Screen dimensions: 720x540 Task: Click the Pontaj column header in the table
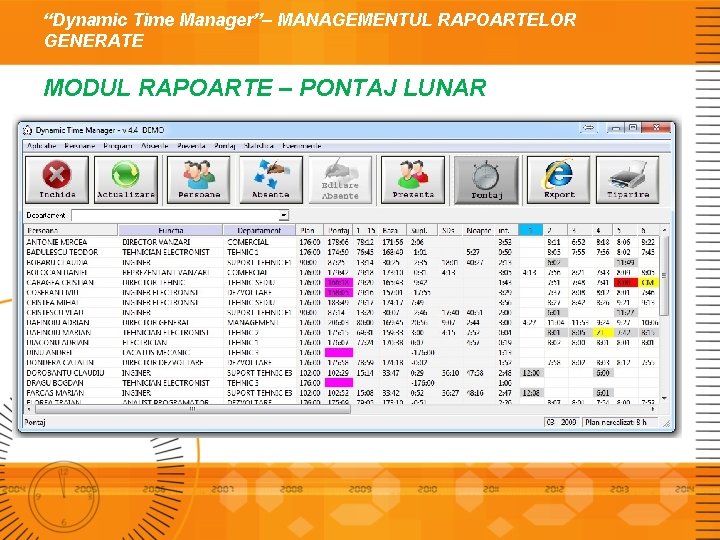pyautogui.click(x=338, y=231)
